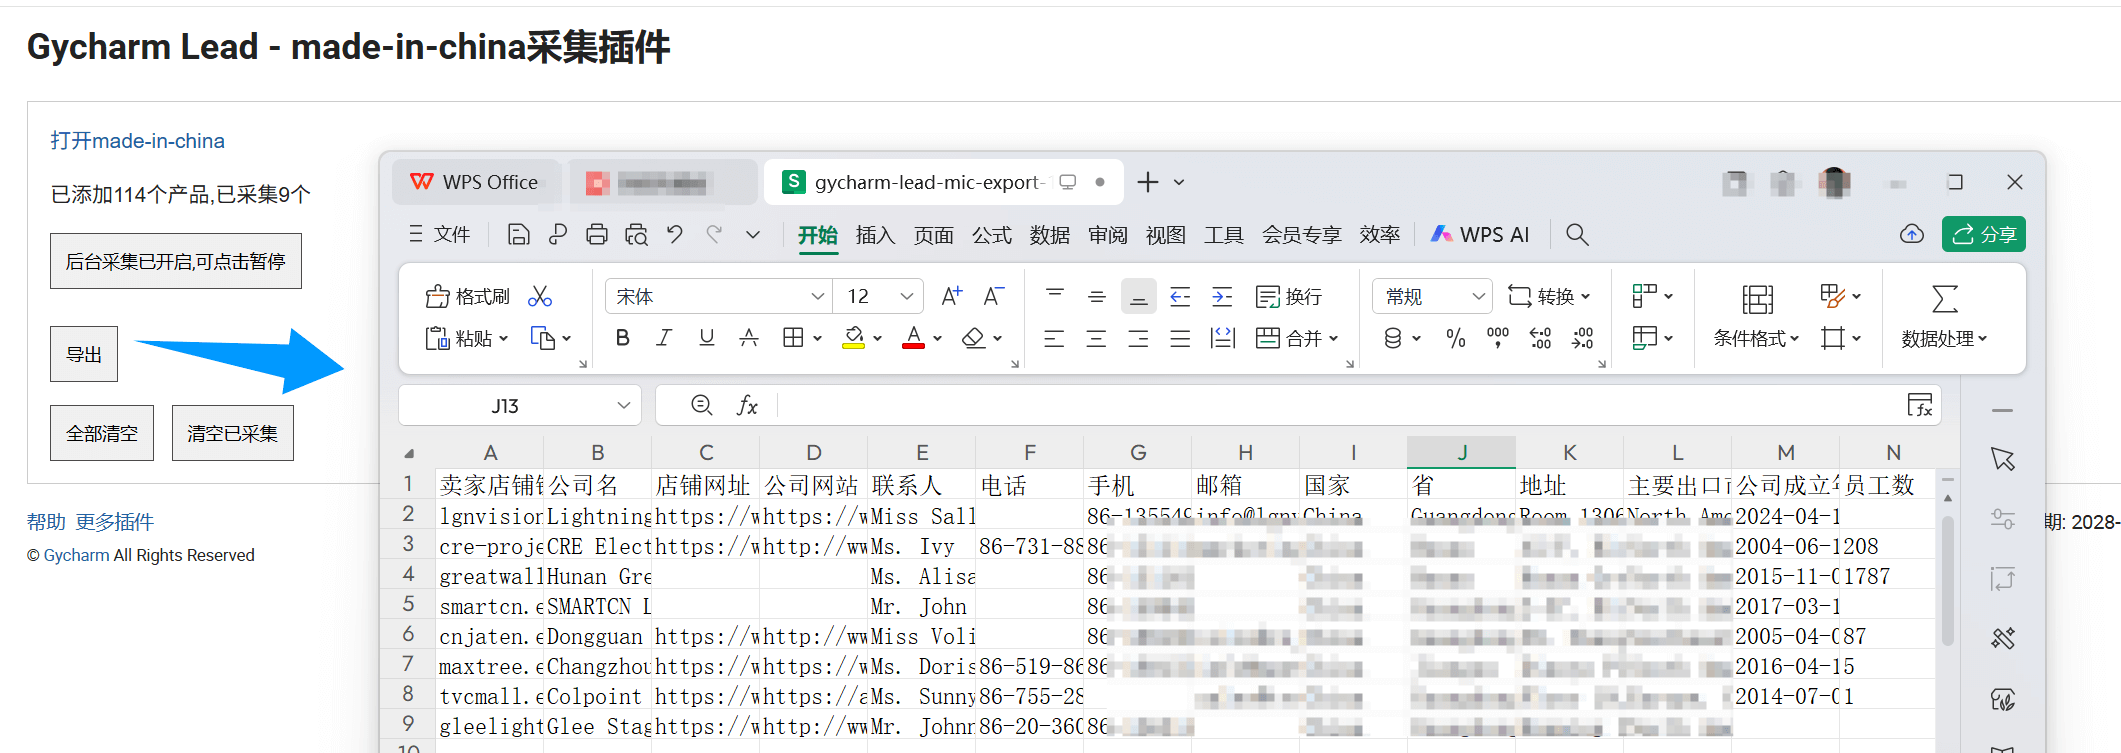Toggle bold formatting B
The height and width of the screenshot is (753, 2121).
pyautogui.click(x=622, y=338)
